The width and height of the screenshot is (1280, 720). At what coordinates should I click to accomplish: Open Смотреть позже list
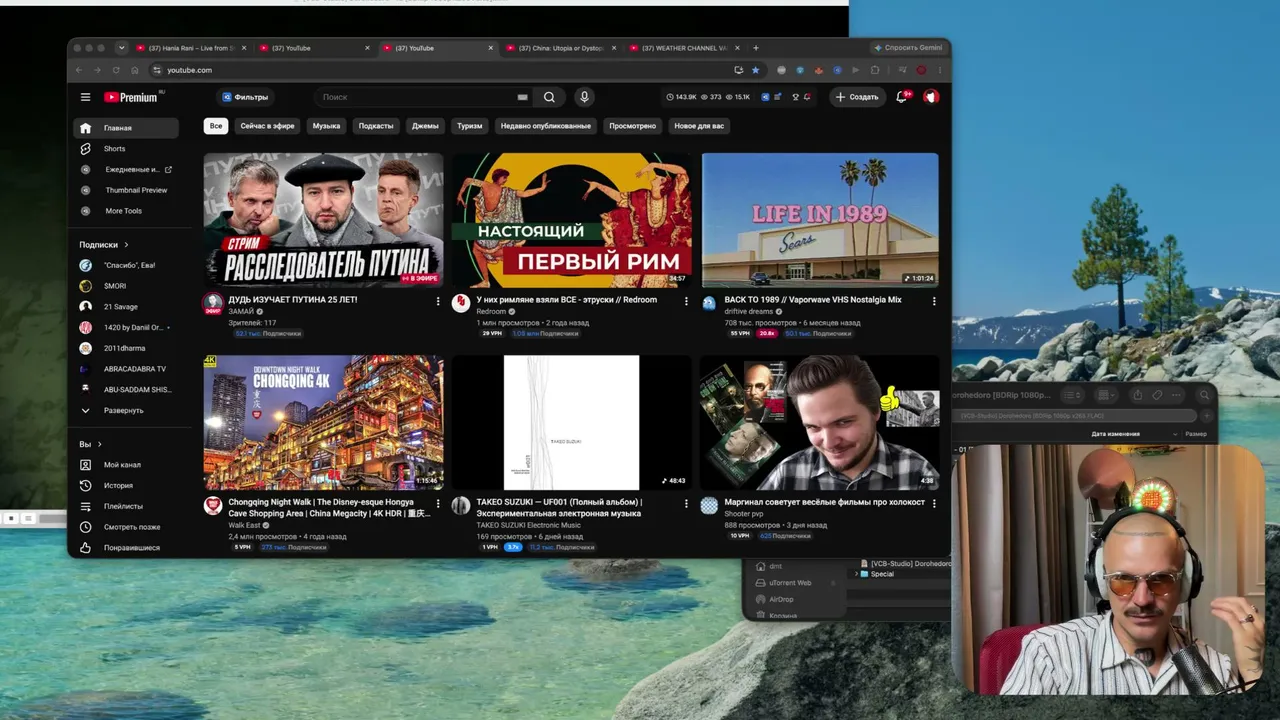tap(126, 527)
